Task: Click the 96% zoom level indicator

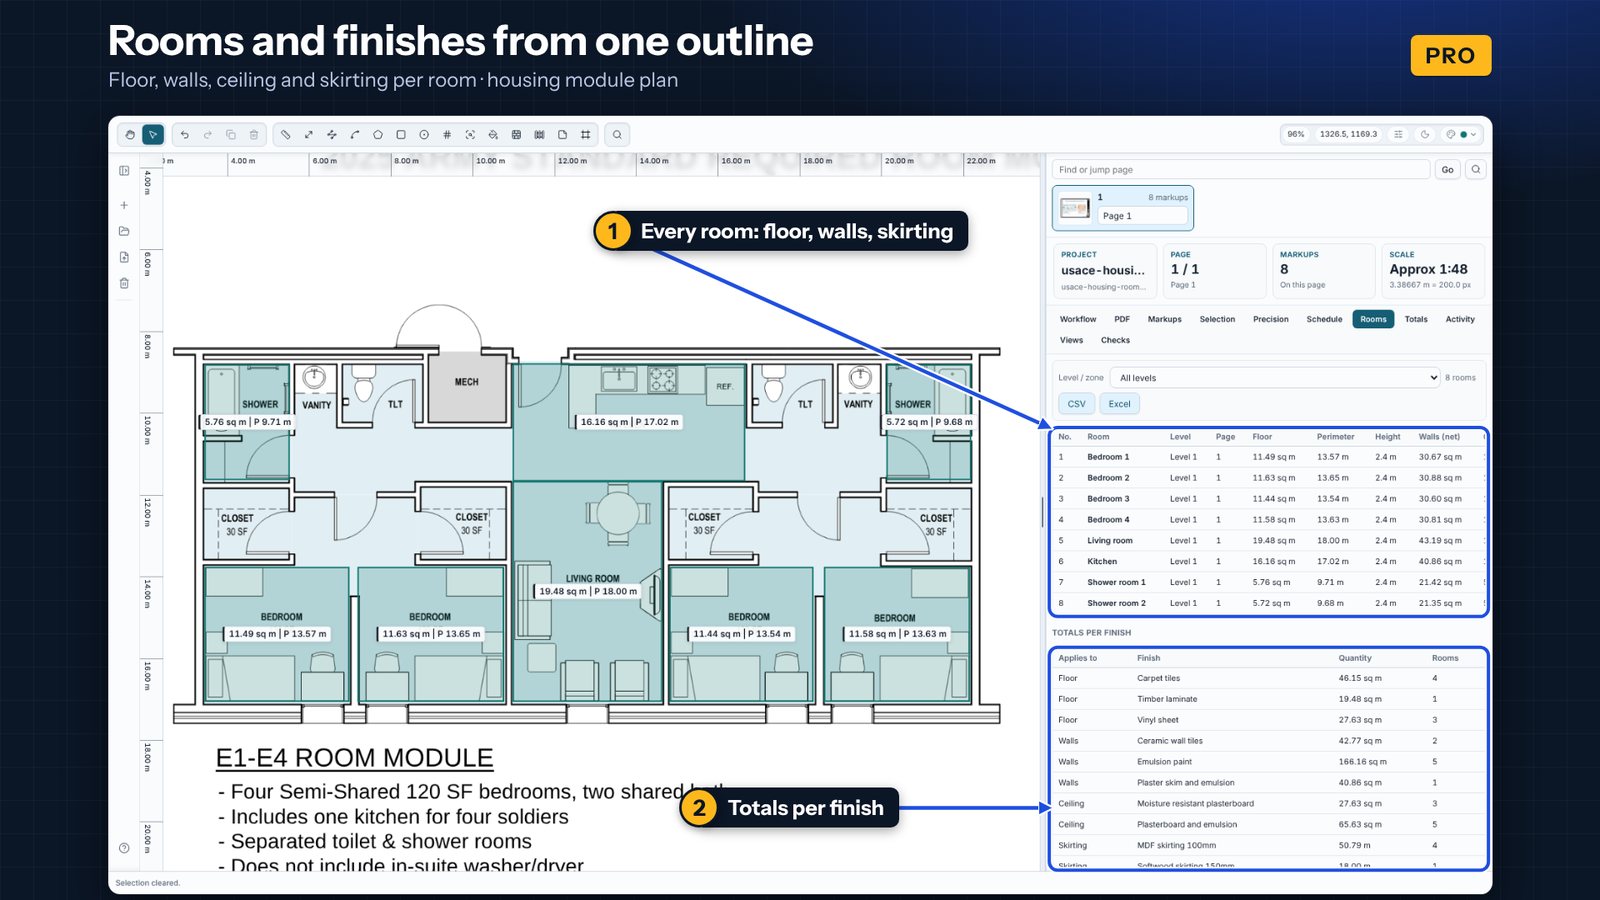Action: click(1296, 134)
